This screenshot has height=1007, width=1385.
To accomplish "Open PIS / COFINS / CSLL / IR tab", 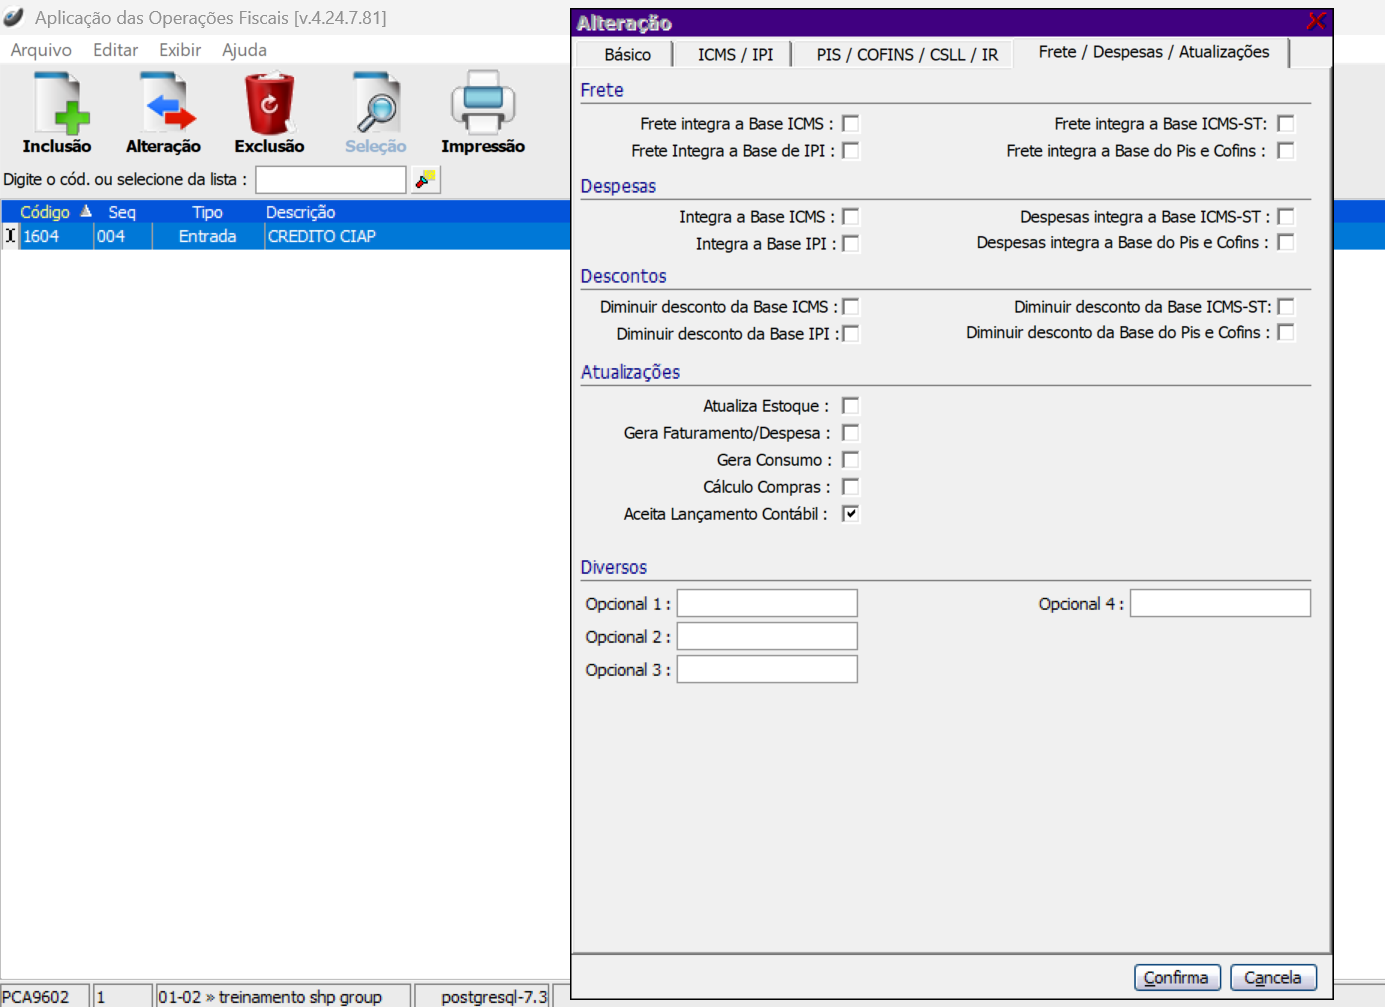I will point(906,54).
